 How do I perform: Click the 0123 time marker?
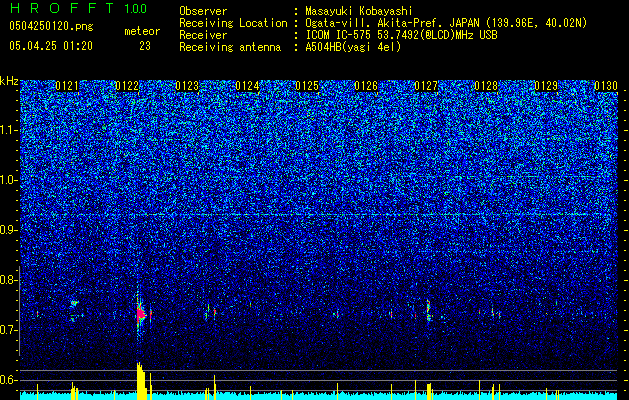(187, 86)
